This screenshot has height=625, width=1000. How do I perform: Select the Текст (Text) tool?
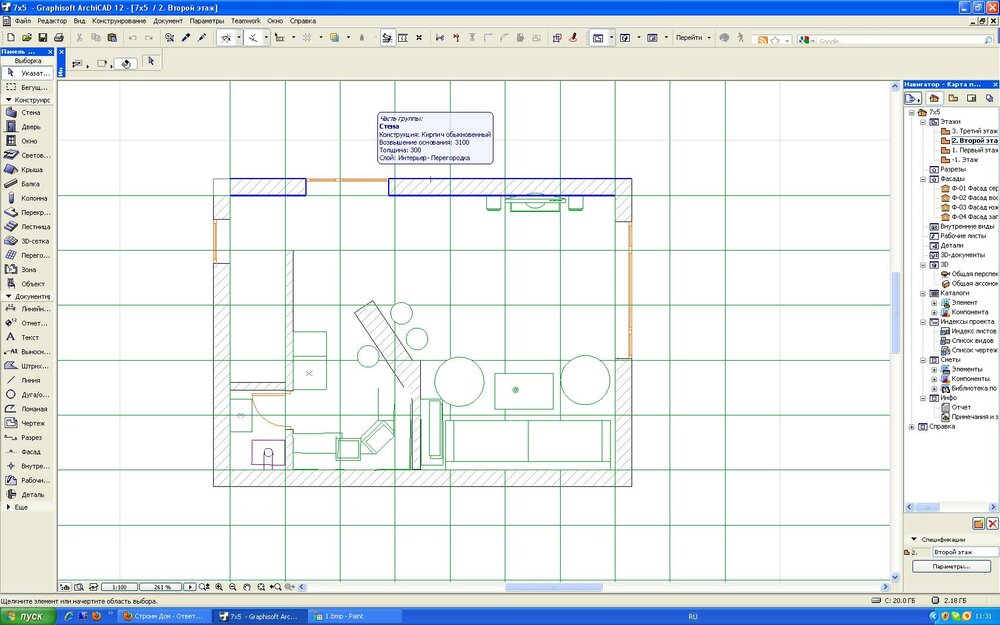[28, 337]
